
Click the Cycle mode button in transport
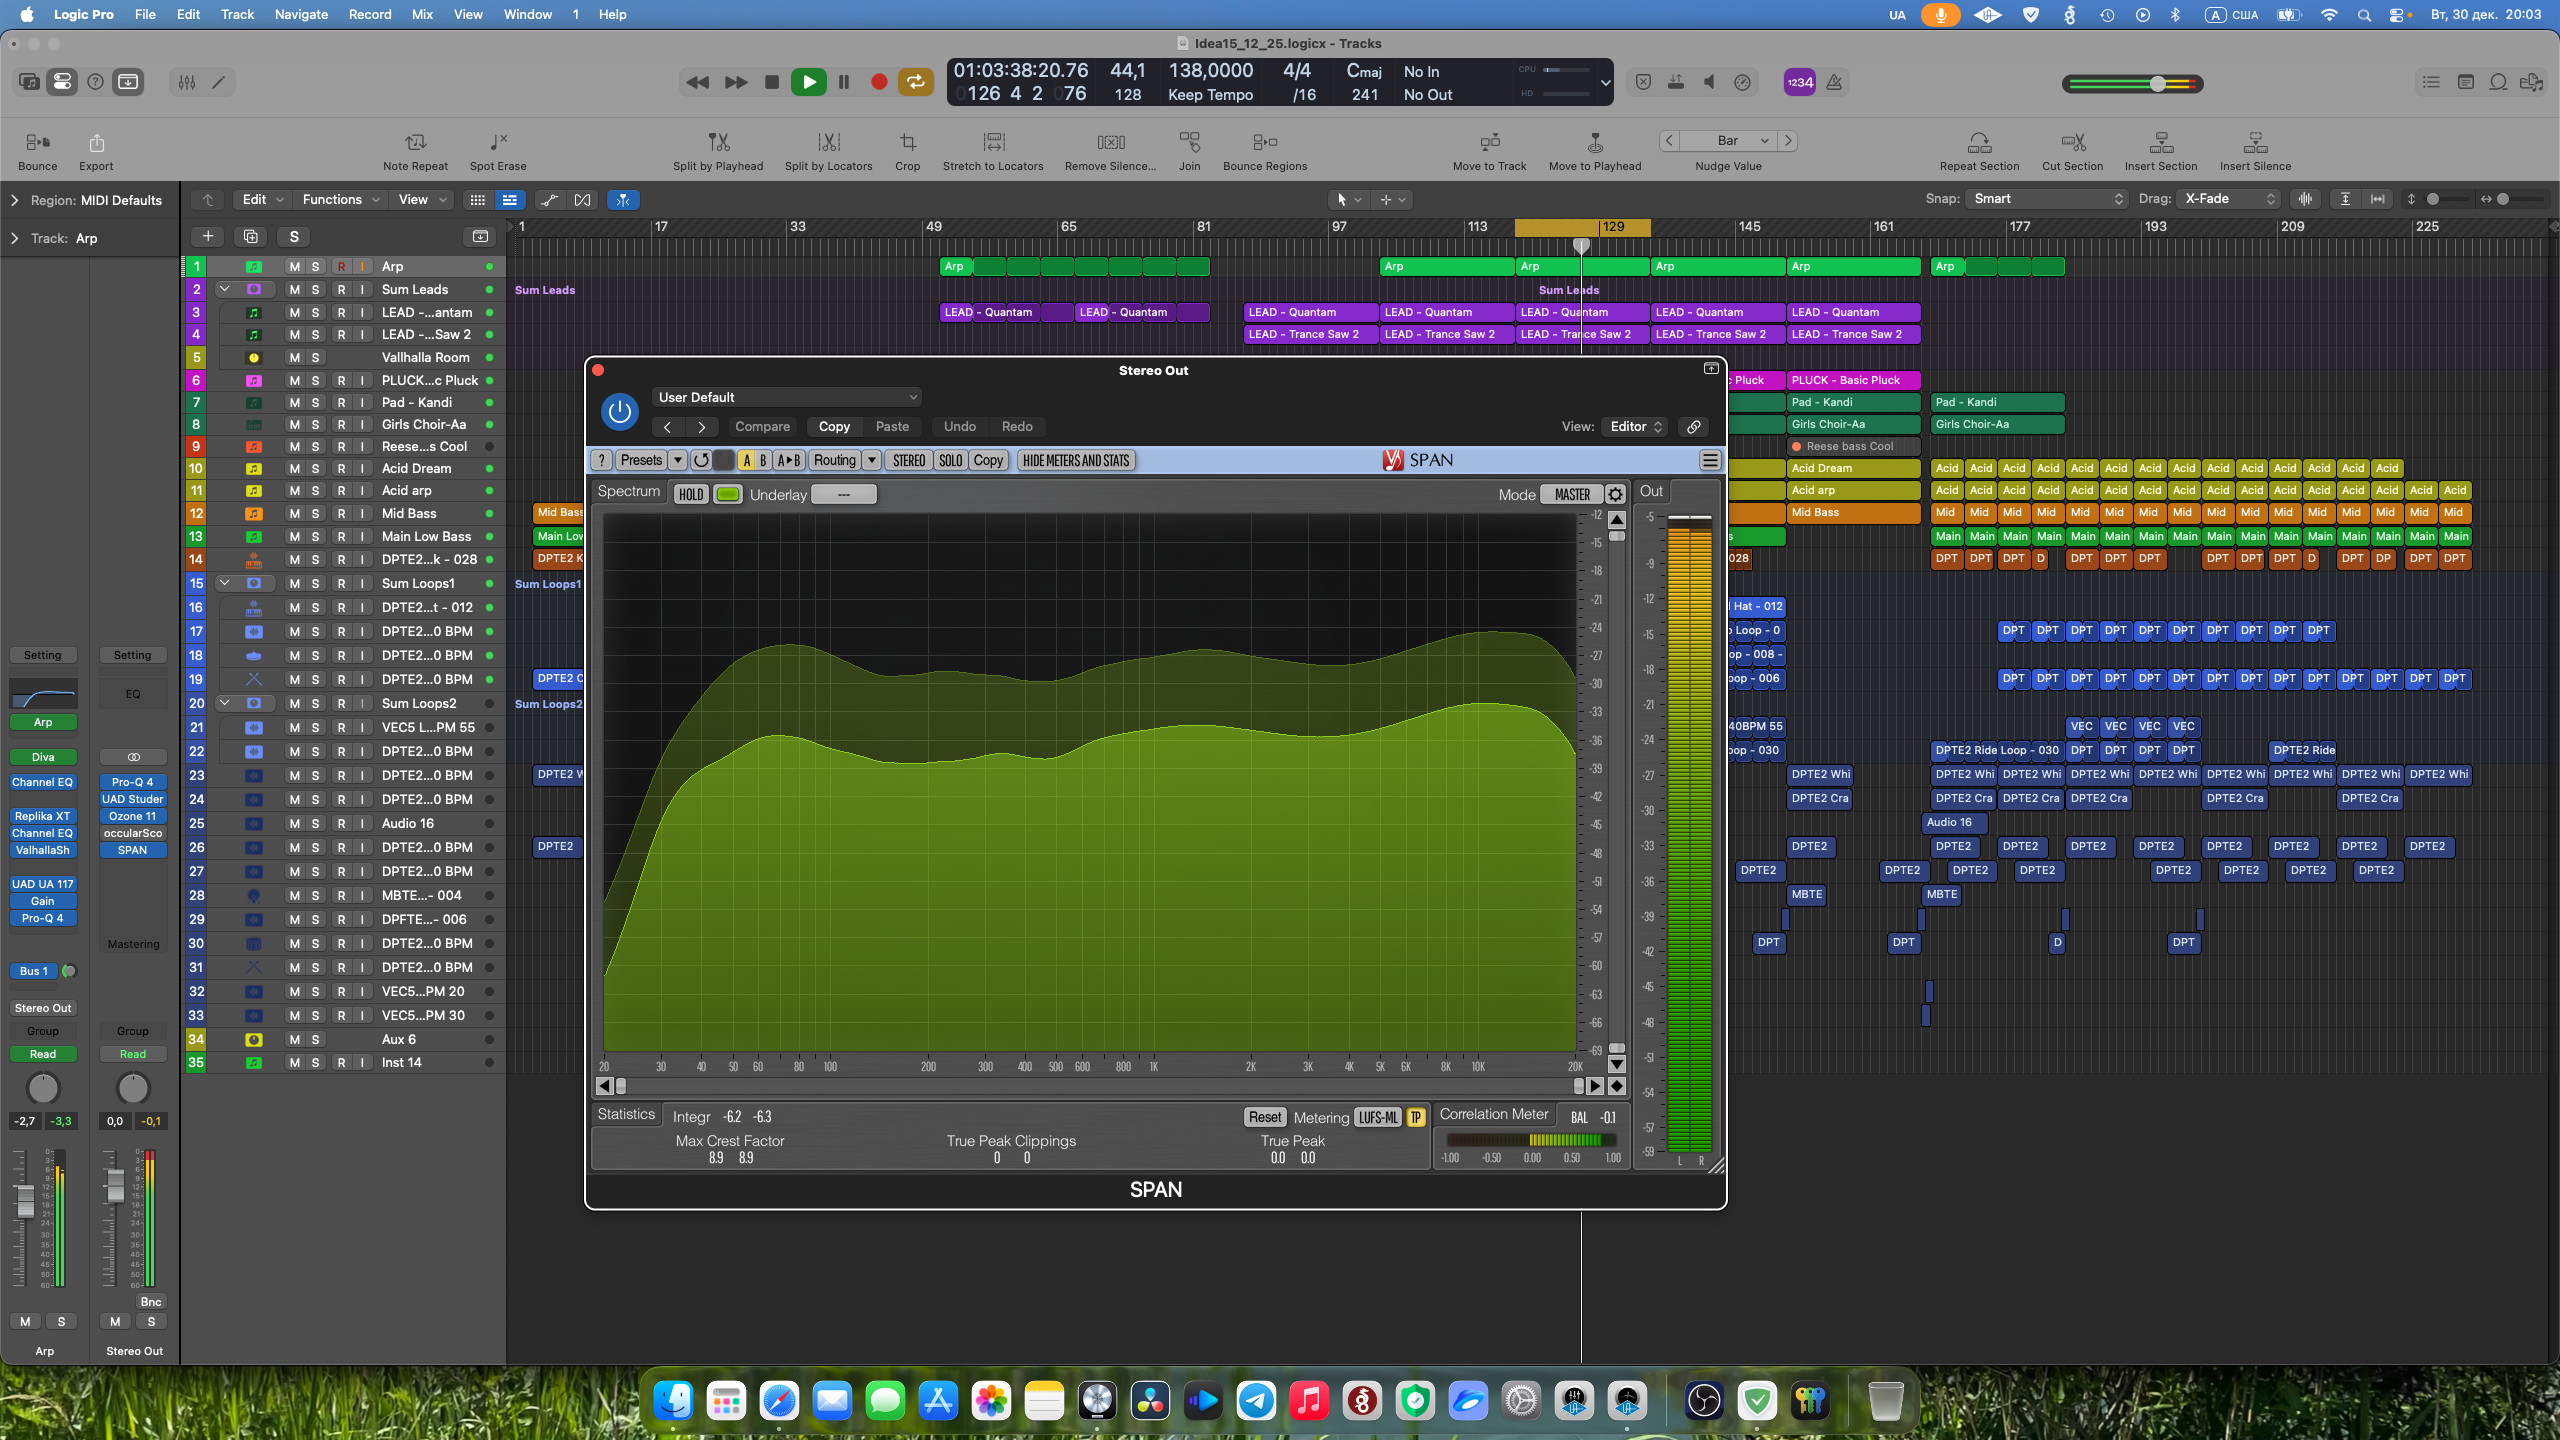(915, 82)
